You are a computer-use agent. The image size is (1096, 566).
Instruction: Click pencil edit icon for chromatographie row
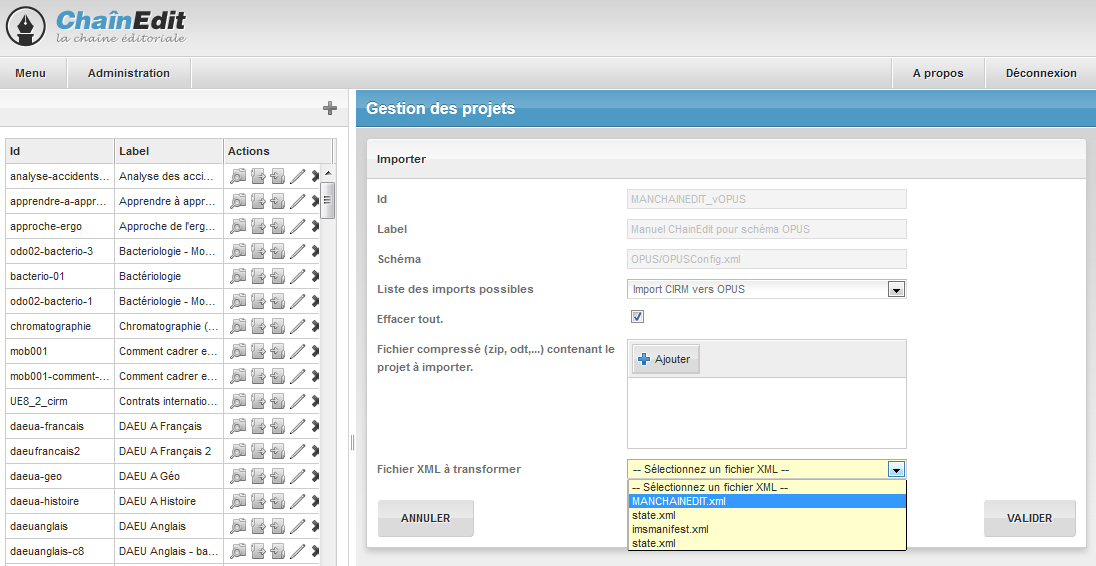coord(298,326)
